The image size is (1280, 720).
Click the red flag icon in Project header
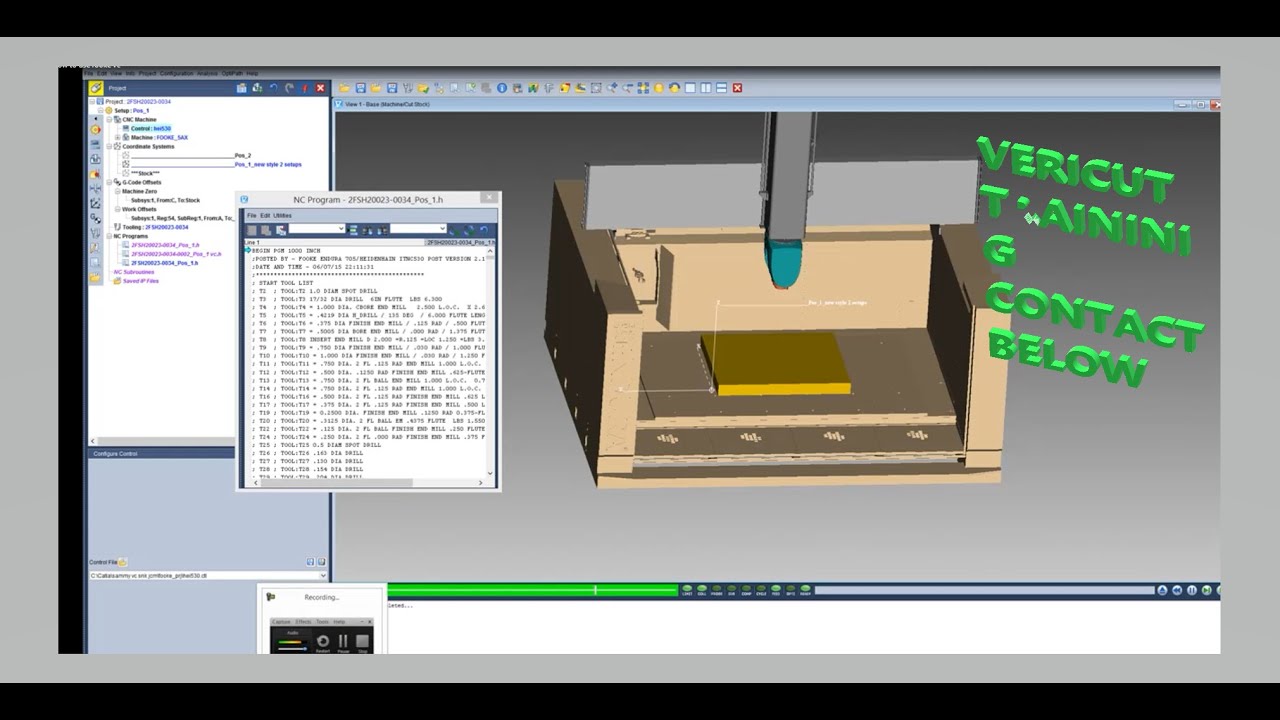[305, 88]
